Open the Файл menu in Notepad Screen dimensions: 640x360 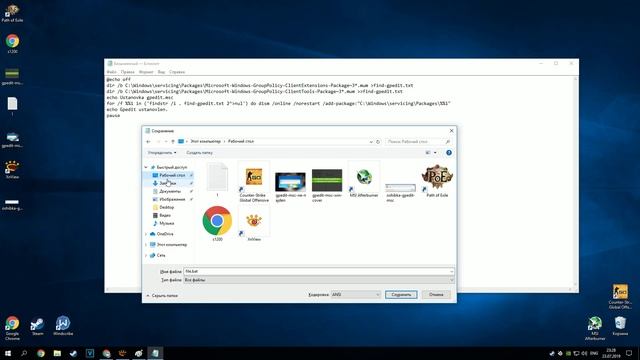[x=111, y=72]
